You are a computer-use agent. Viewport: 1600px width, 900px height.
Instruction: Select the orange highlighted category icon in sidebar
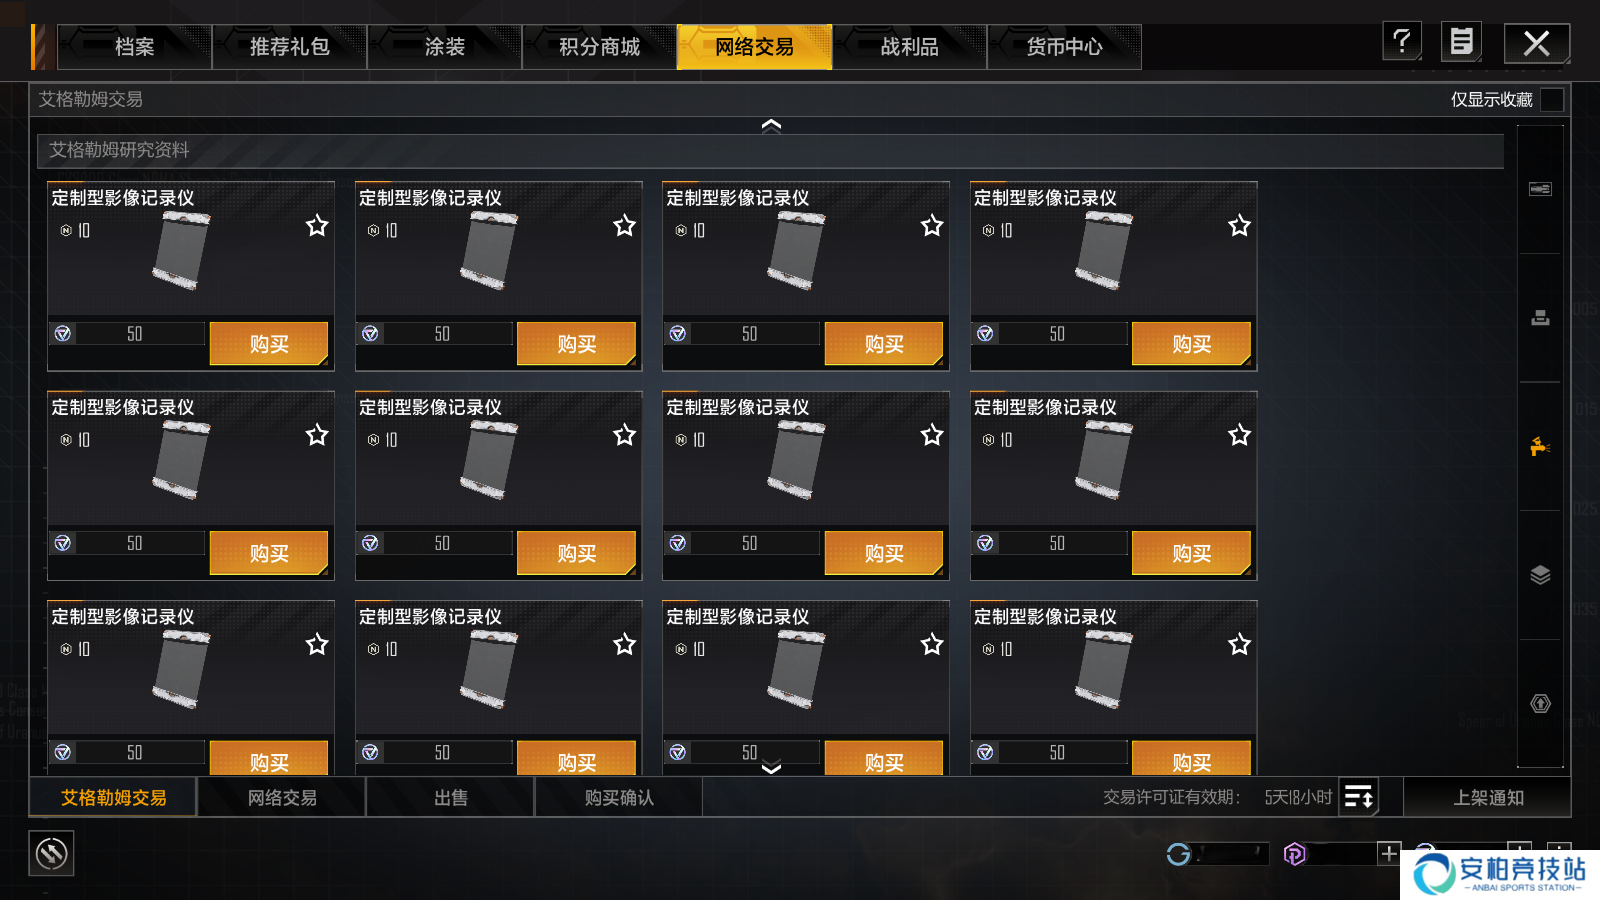1540,446
